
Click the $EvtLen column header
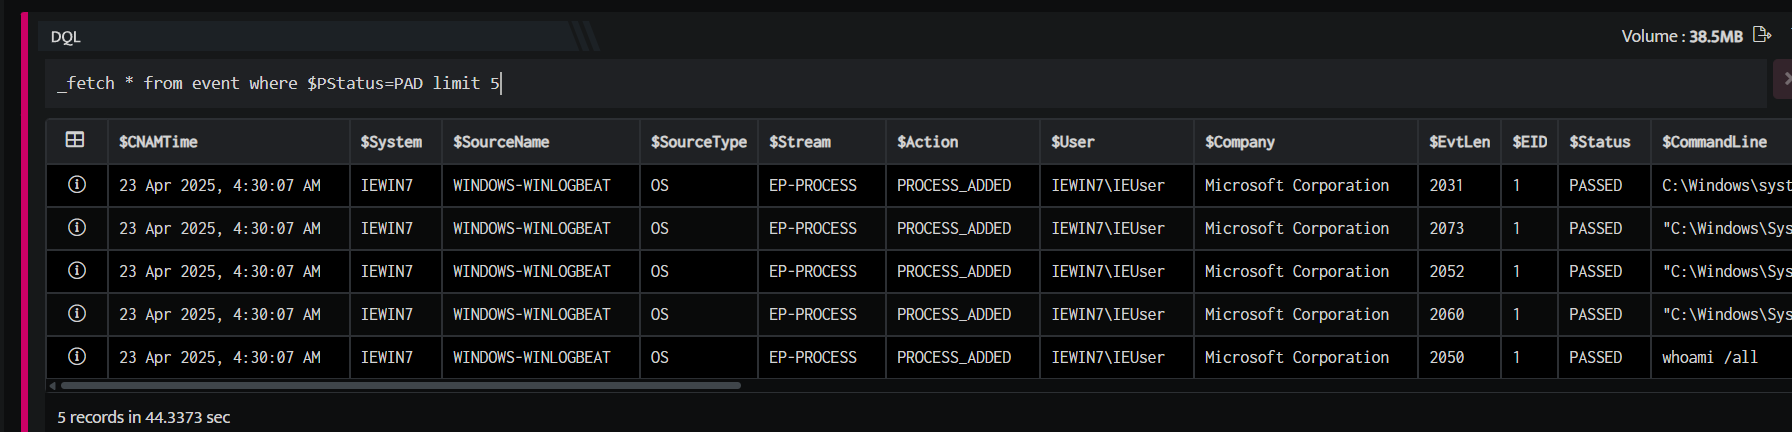click(x=1459, y=142)
